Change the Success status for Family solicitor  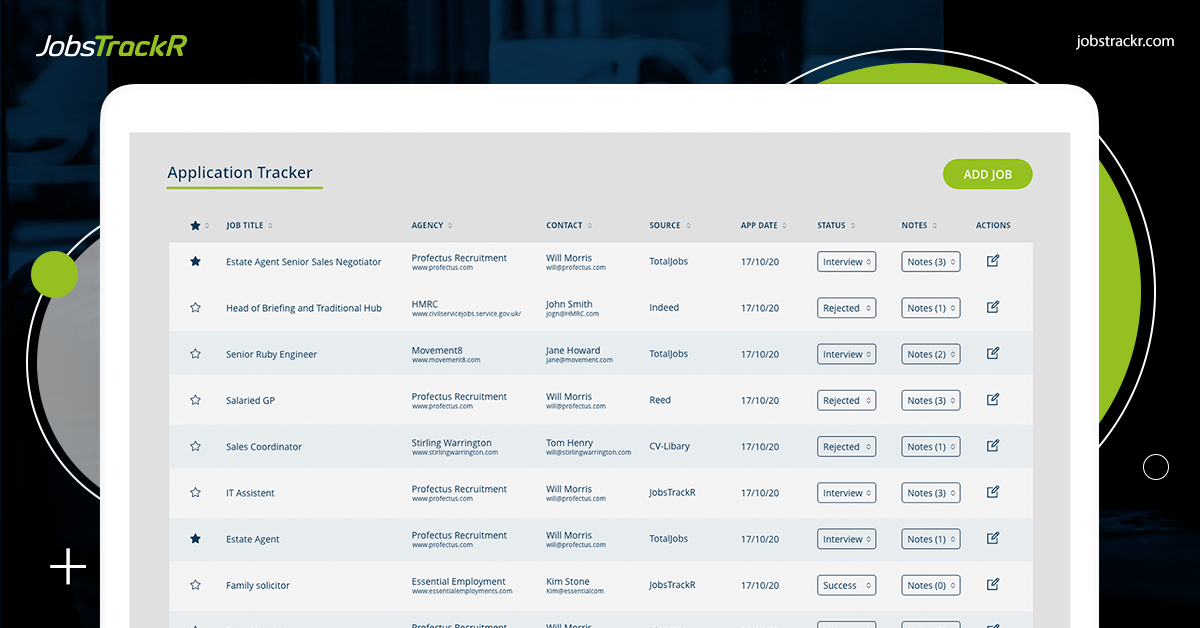846,584
